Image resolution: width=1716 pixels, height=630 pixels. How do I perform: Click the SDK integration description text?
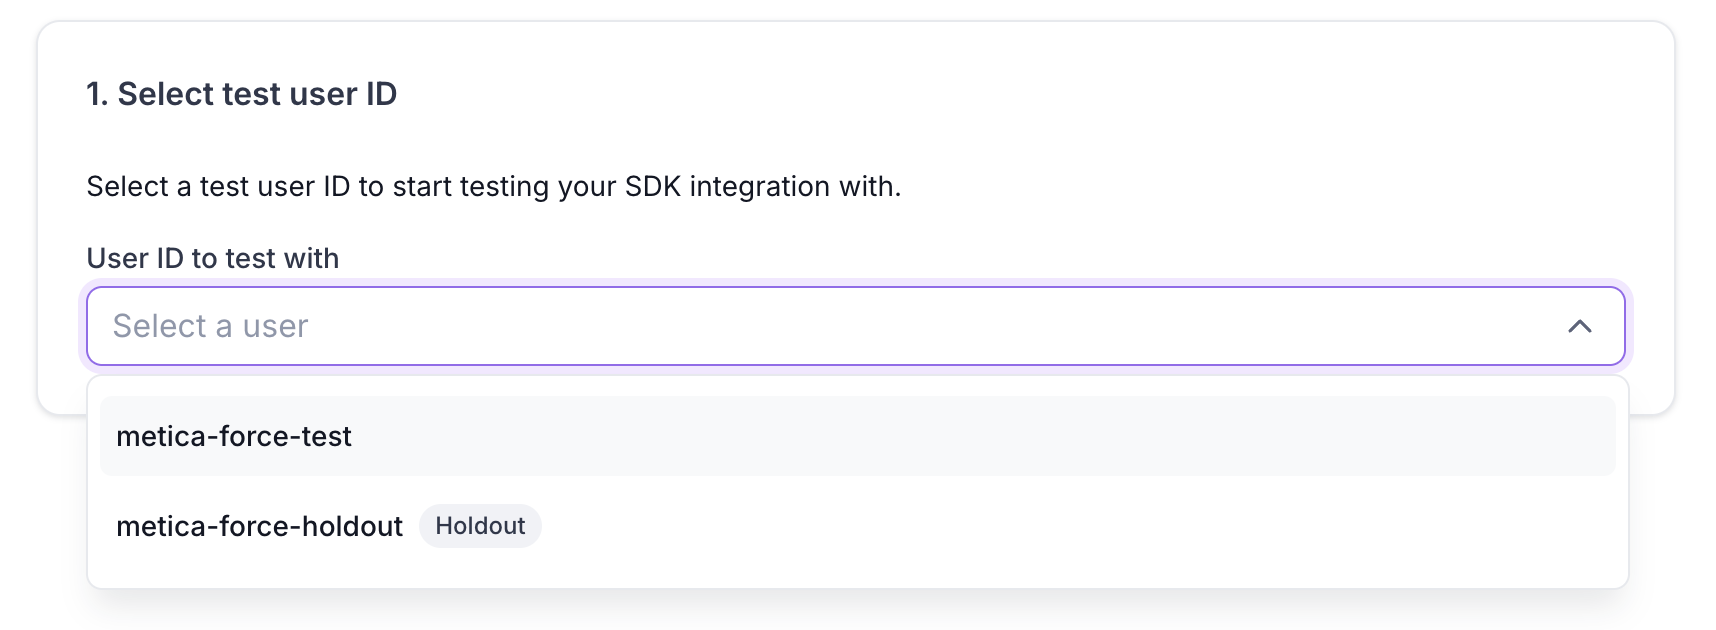point(493,187)
